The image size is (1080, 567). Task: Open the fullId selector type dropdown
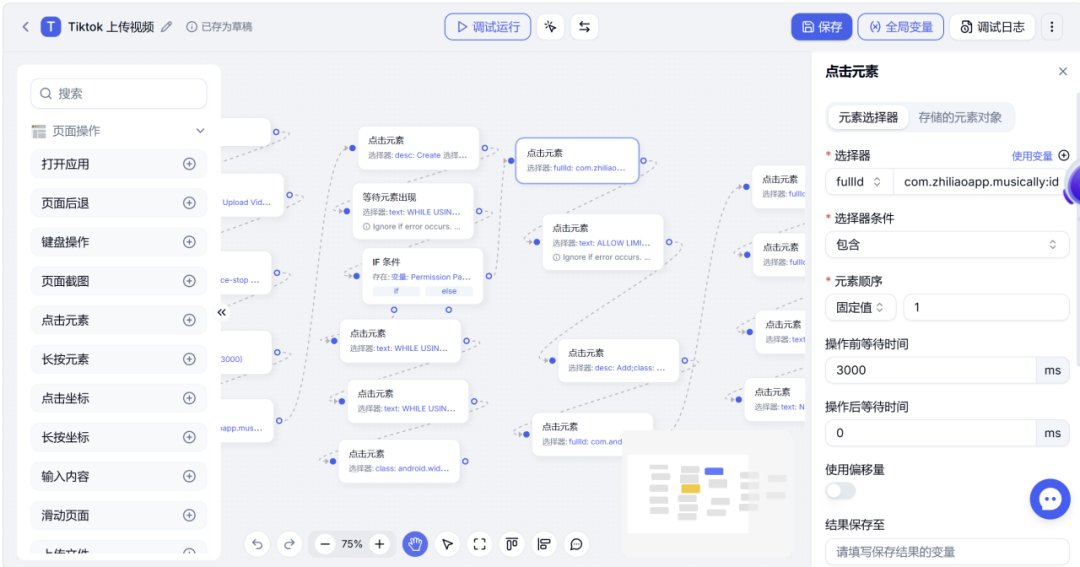coord(859,182)
